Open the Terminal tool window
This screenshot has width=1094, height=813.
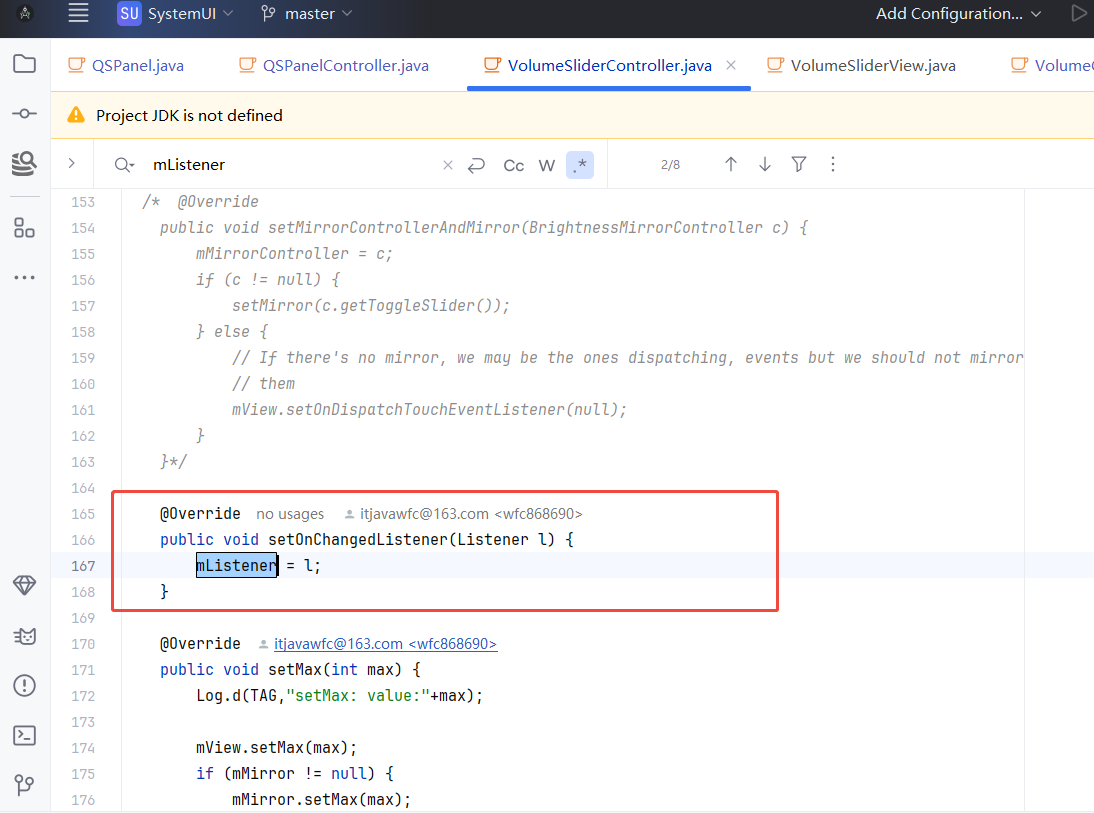point(24,736)
